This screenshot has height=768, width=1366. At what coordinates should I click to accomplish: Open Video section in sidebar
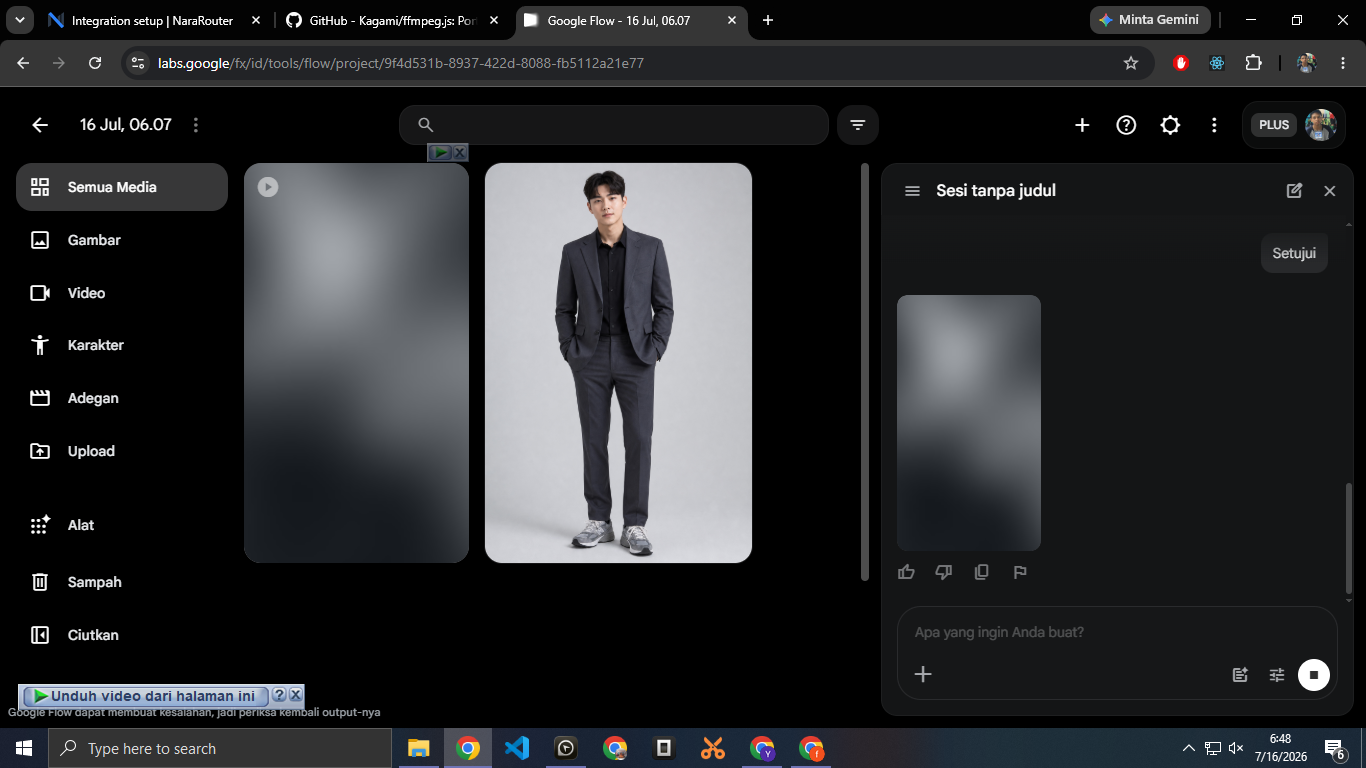click(x=122, y=293)
